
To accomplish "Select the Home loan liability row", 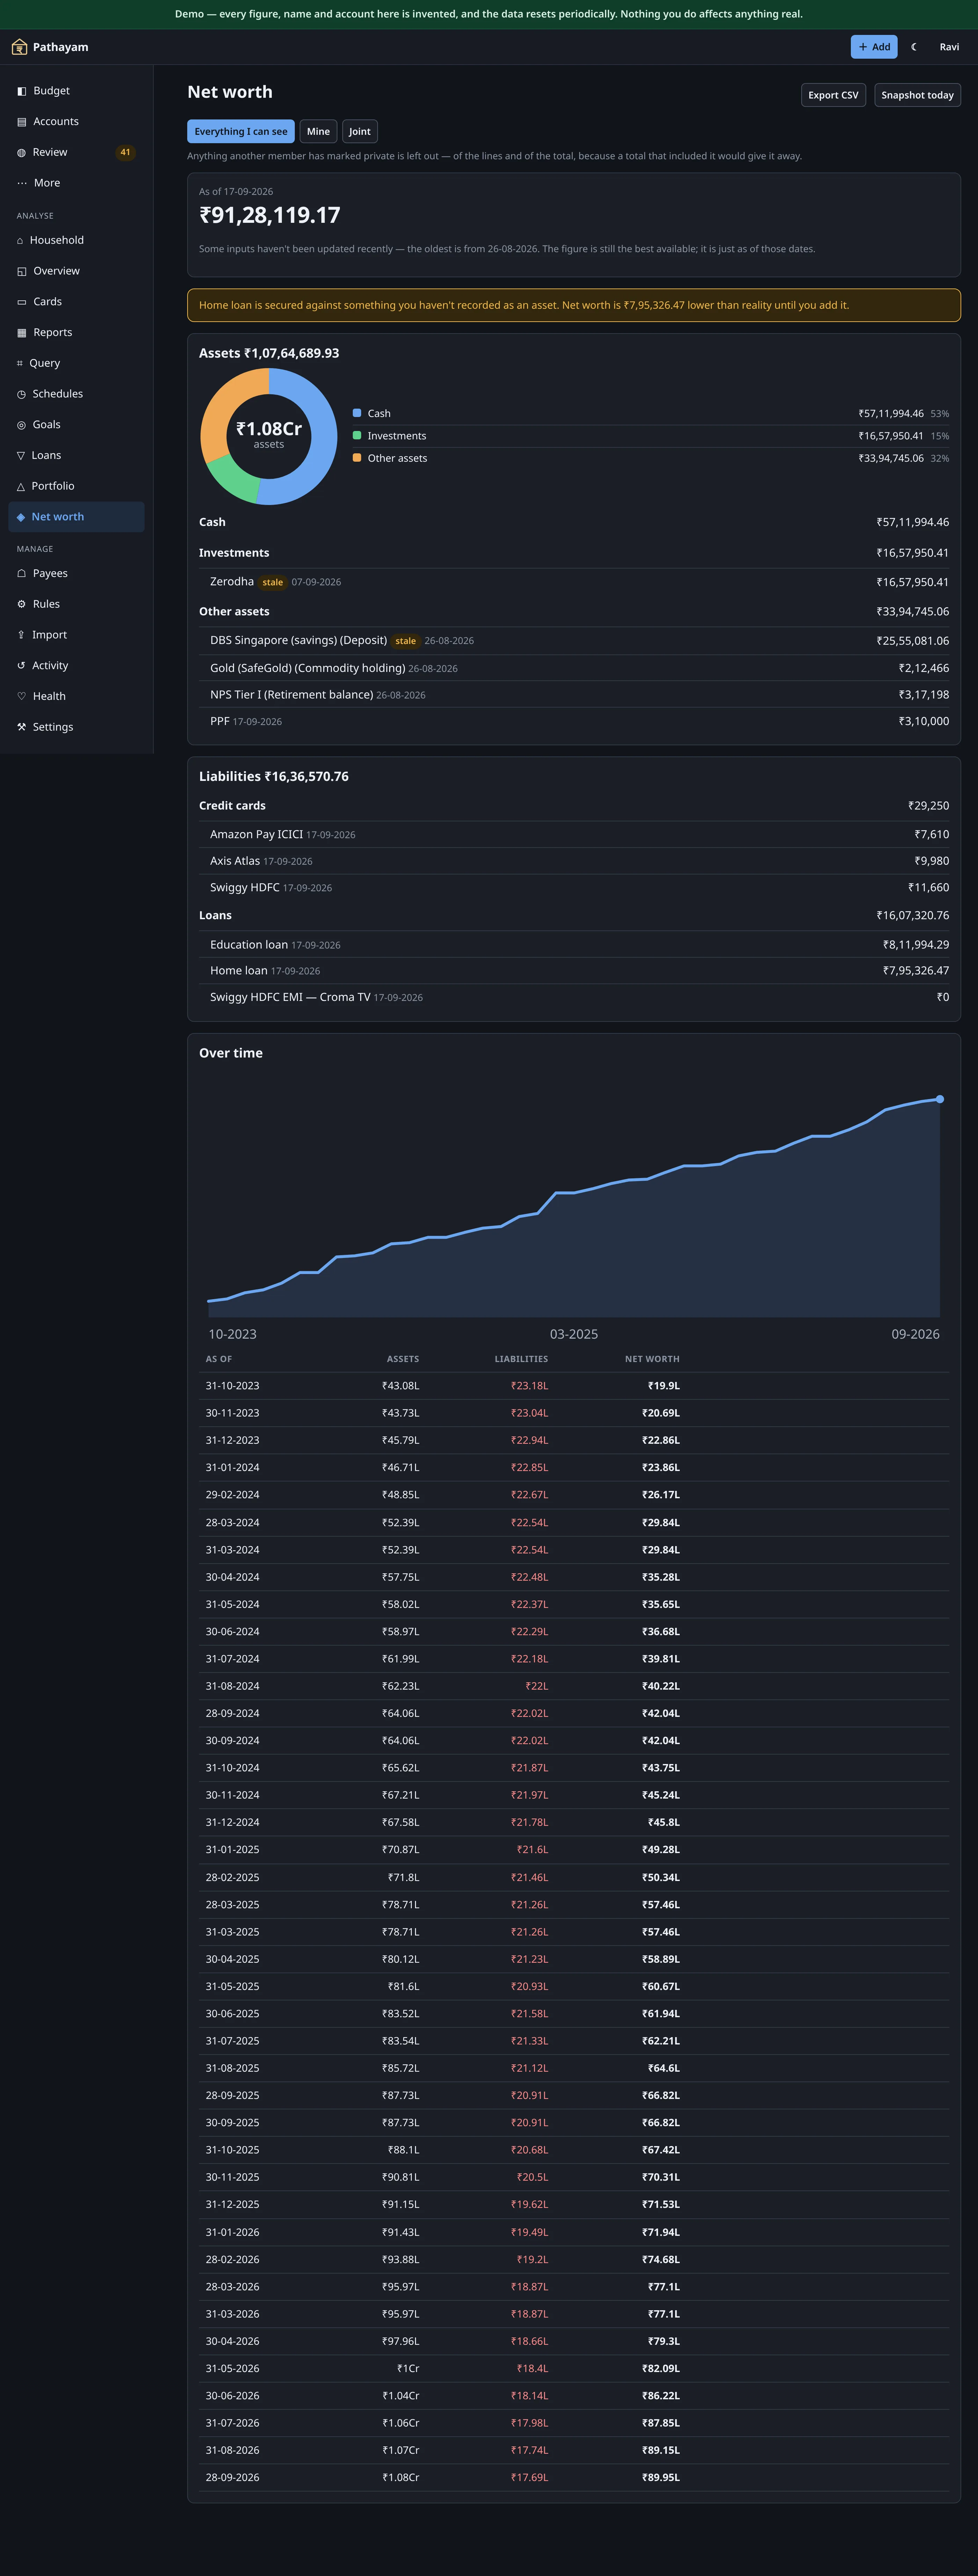I will click(x=574, y=971).
